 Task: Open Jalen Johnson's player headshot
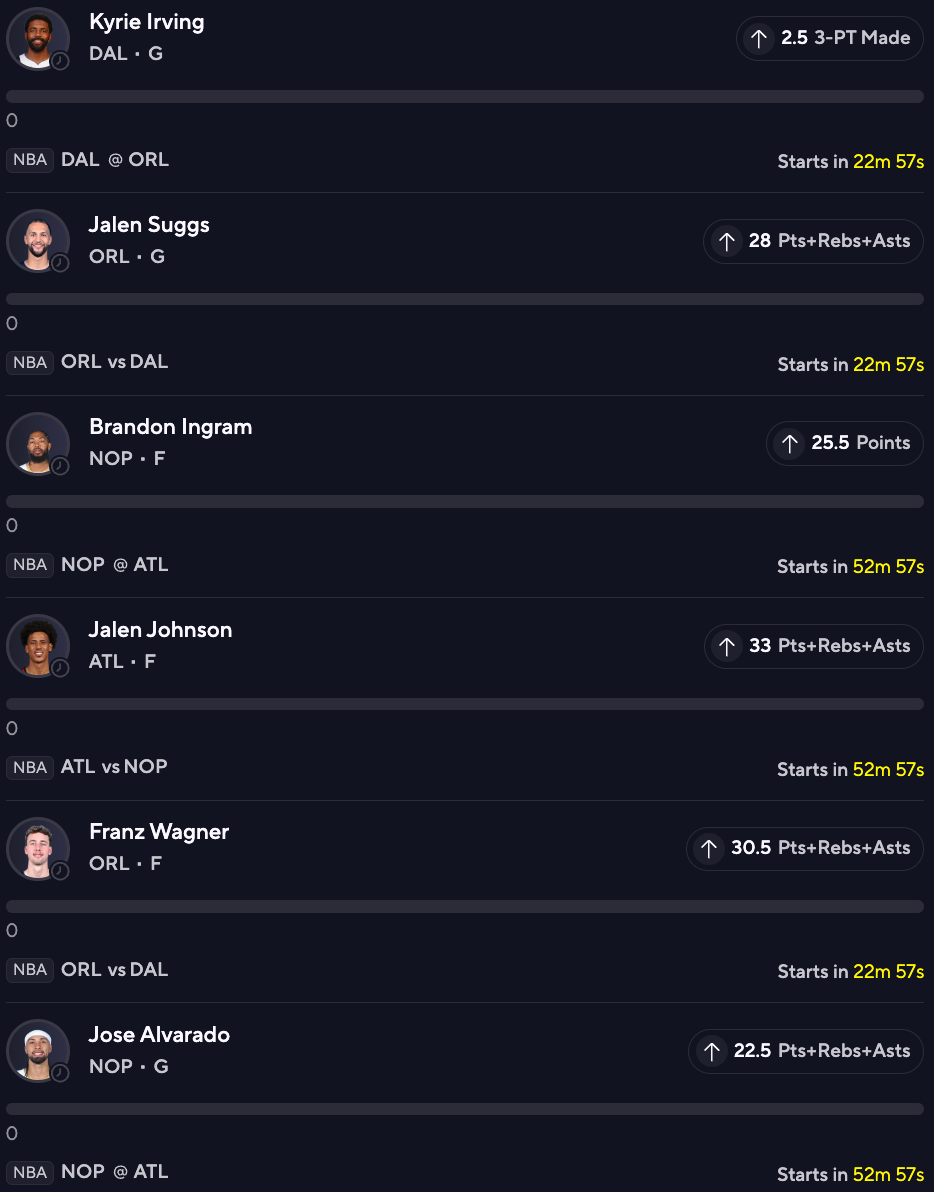(37, 646)
